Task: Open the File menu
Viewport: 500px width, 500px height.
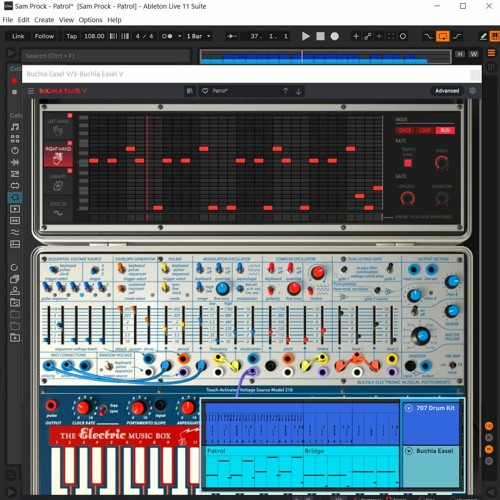Action: coord(7,20)
